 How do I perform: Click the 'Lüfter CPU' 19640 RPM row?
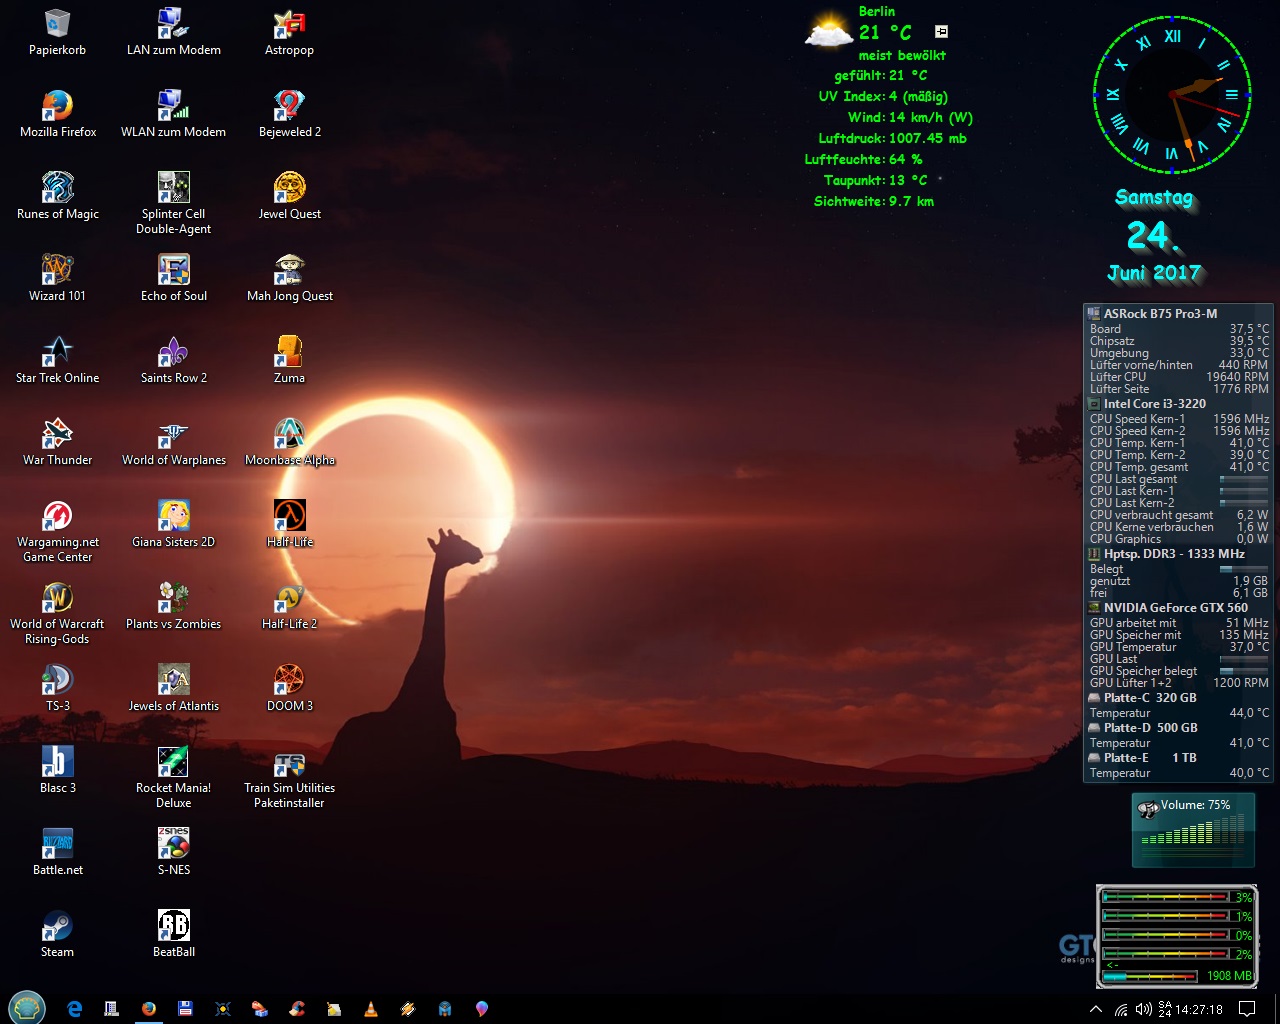(1178, 377)
